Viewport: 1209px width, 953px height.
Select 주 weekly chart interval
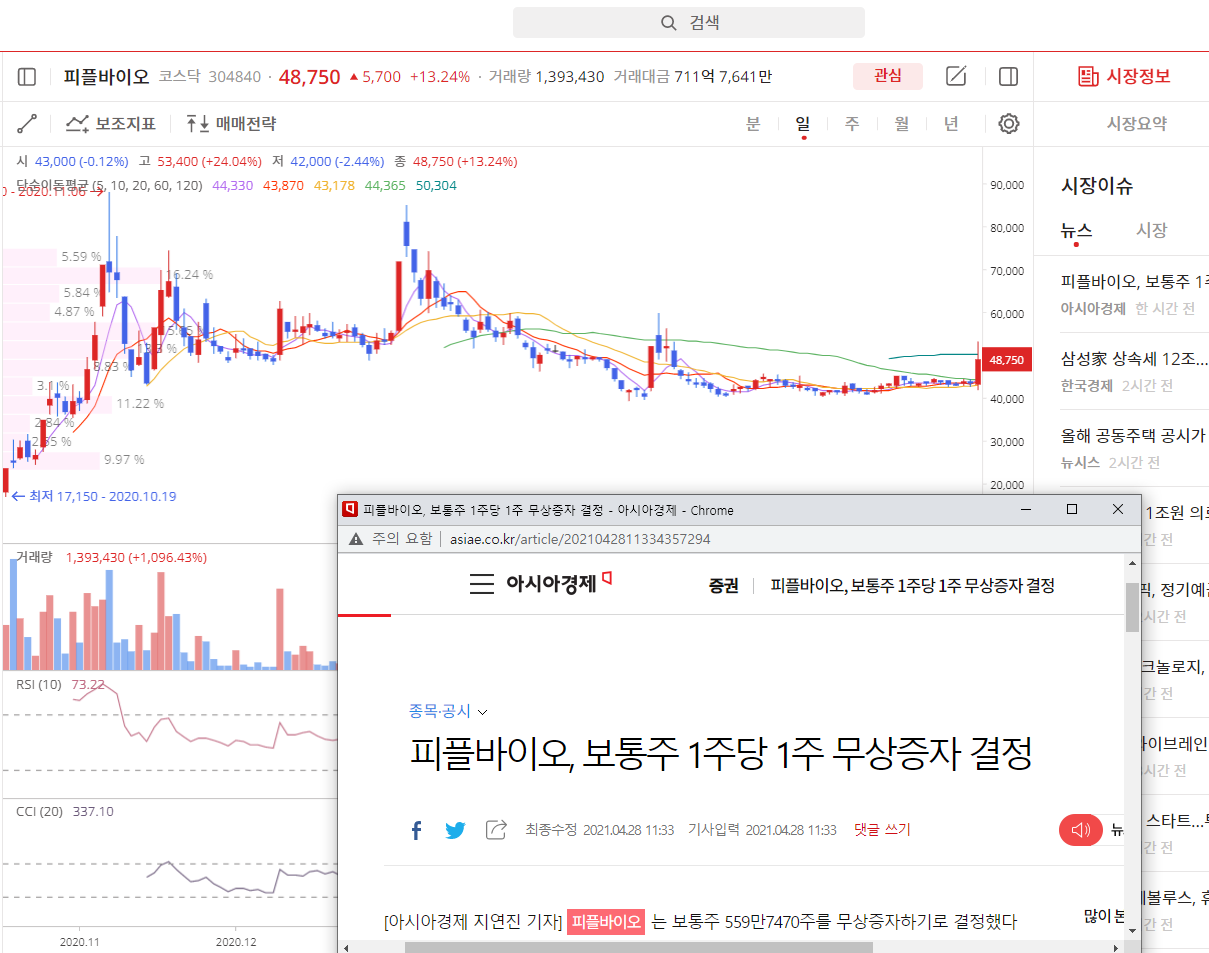852,124
